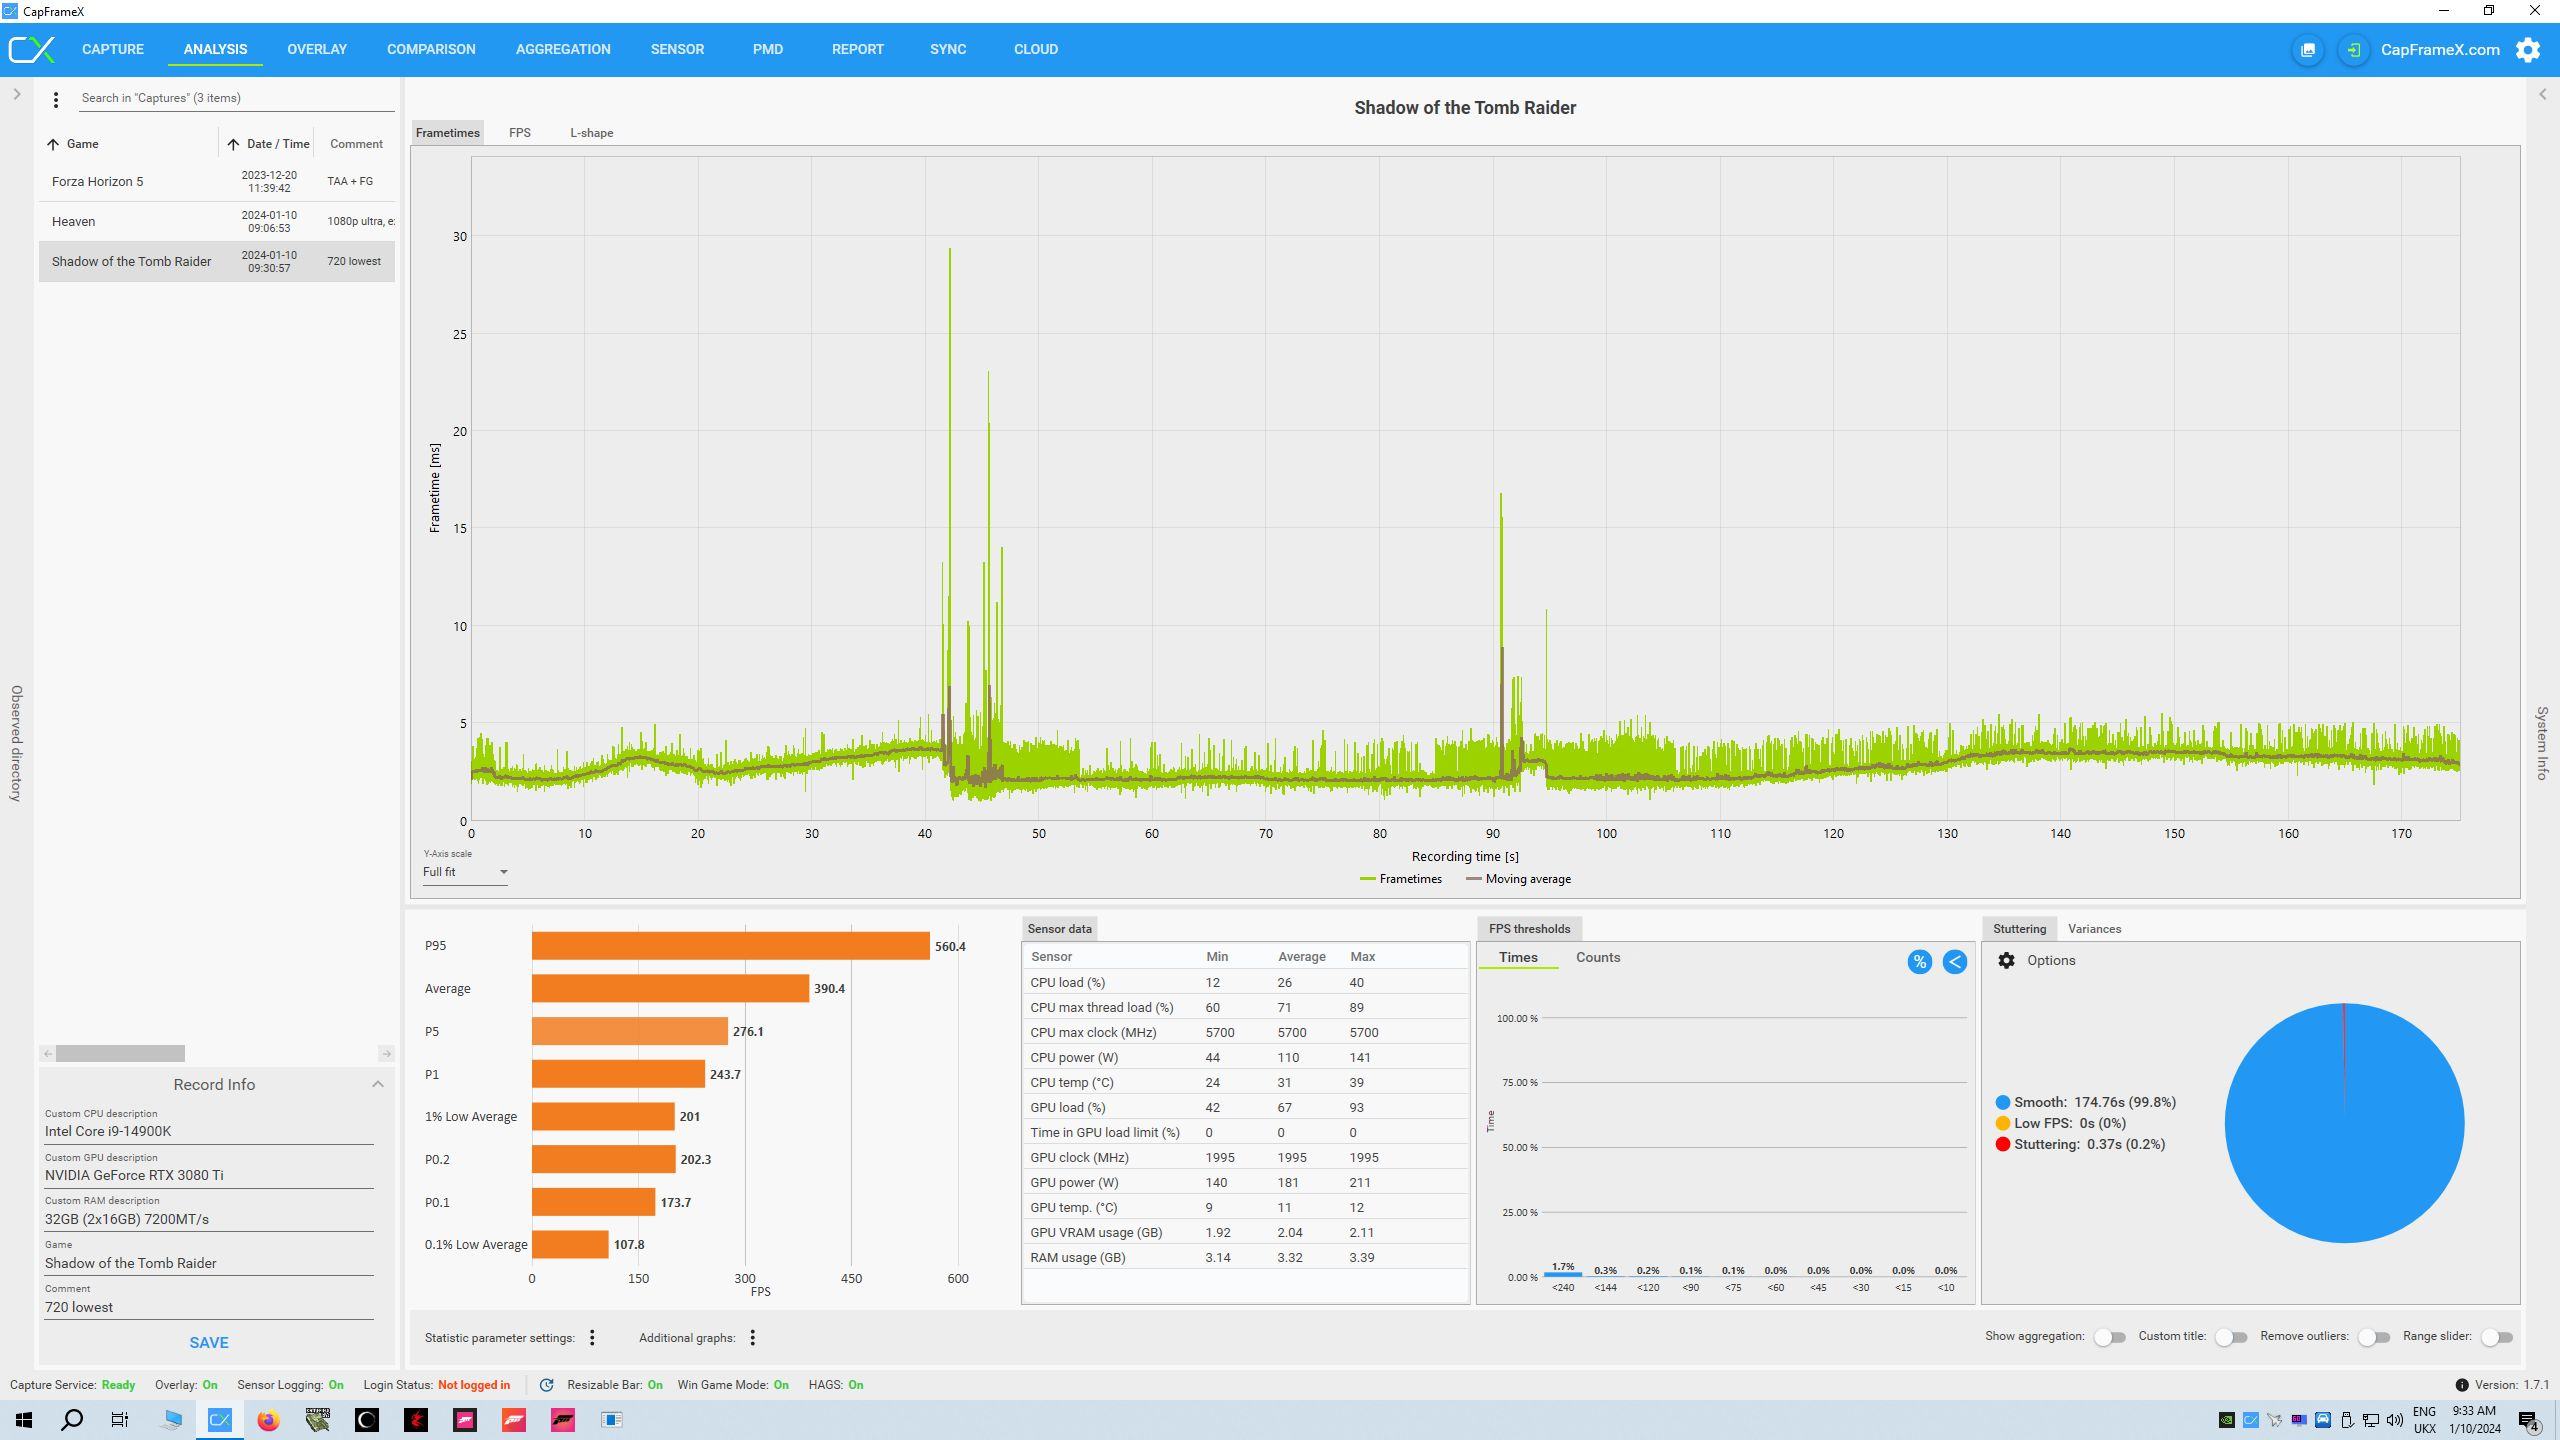The image size is (2560, 1440).
Task: Switch FPS thresholds to Counts tab
Action: [x=1598, y=958]
